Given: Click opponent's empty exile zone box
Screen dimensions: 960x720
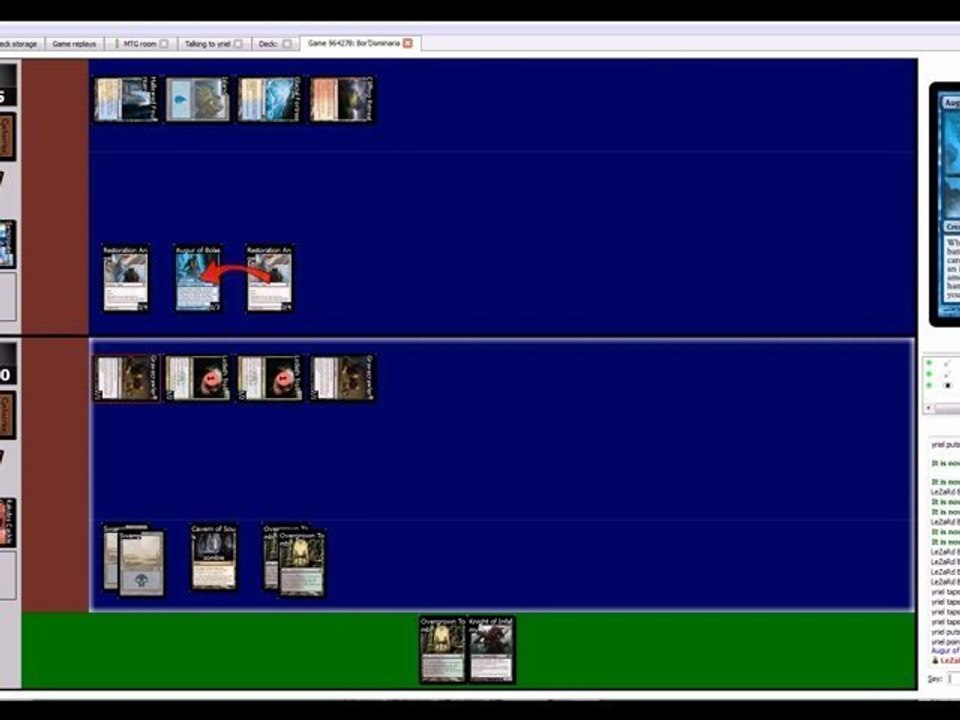Looking at the screenshot, I should [x=7, y=296].
